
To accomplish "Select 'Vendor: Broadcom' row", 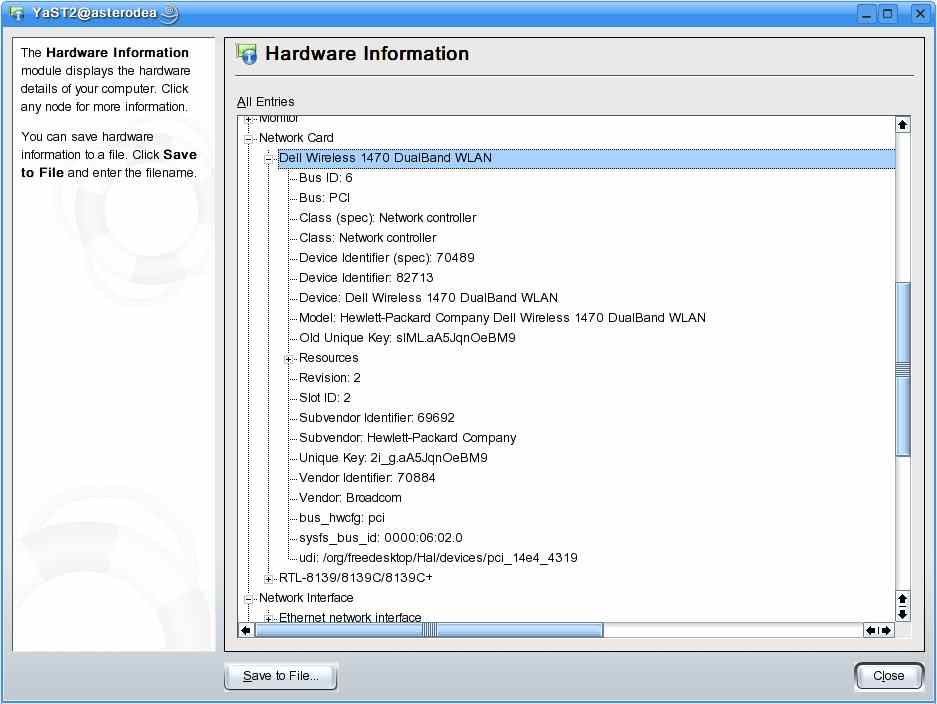I will click(x=350, y=498).
